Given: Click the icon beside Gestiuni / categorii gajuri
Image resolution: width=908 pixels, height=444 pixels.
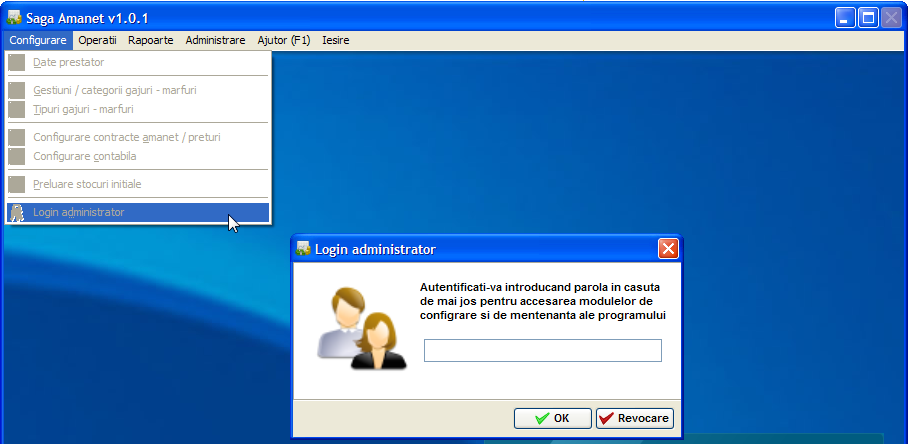Looking at the screenshot, I should pos(17,90).
